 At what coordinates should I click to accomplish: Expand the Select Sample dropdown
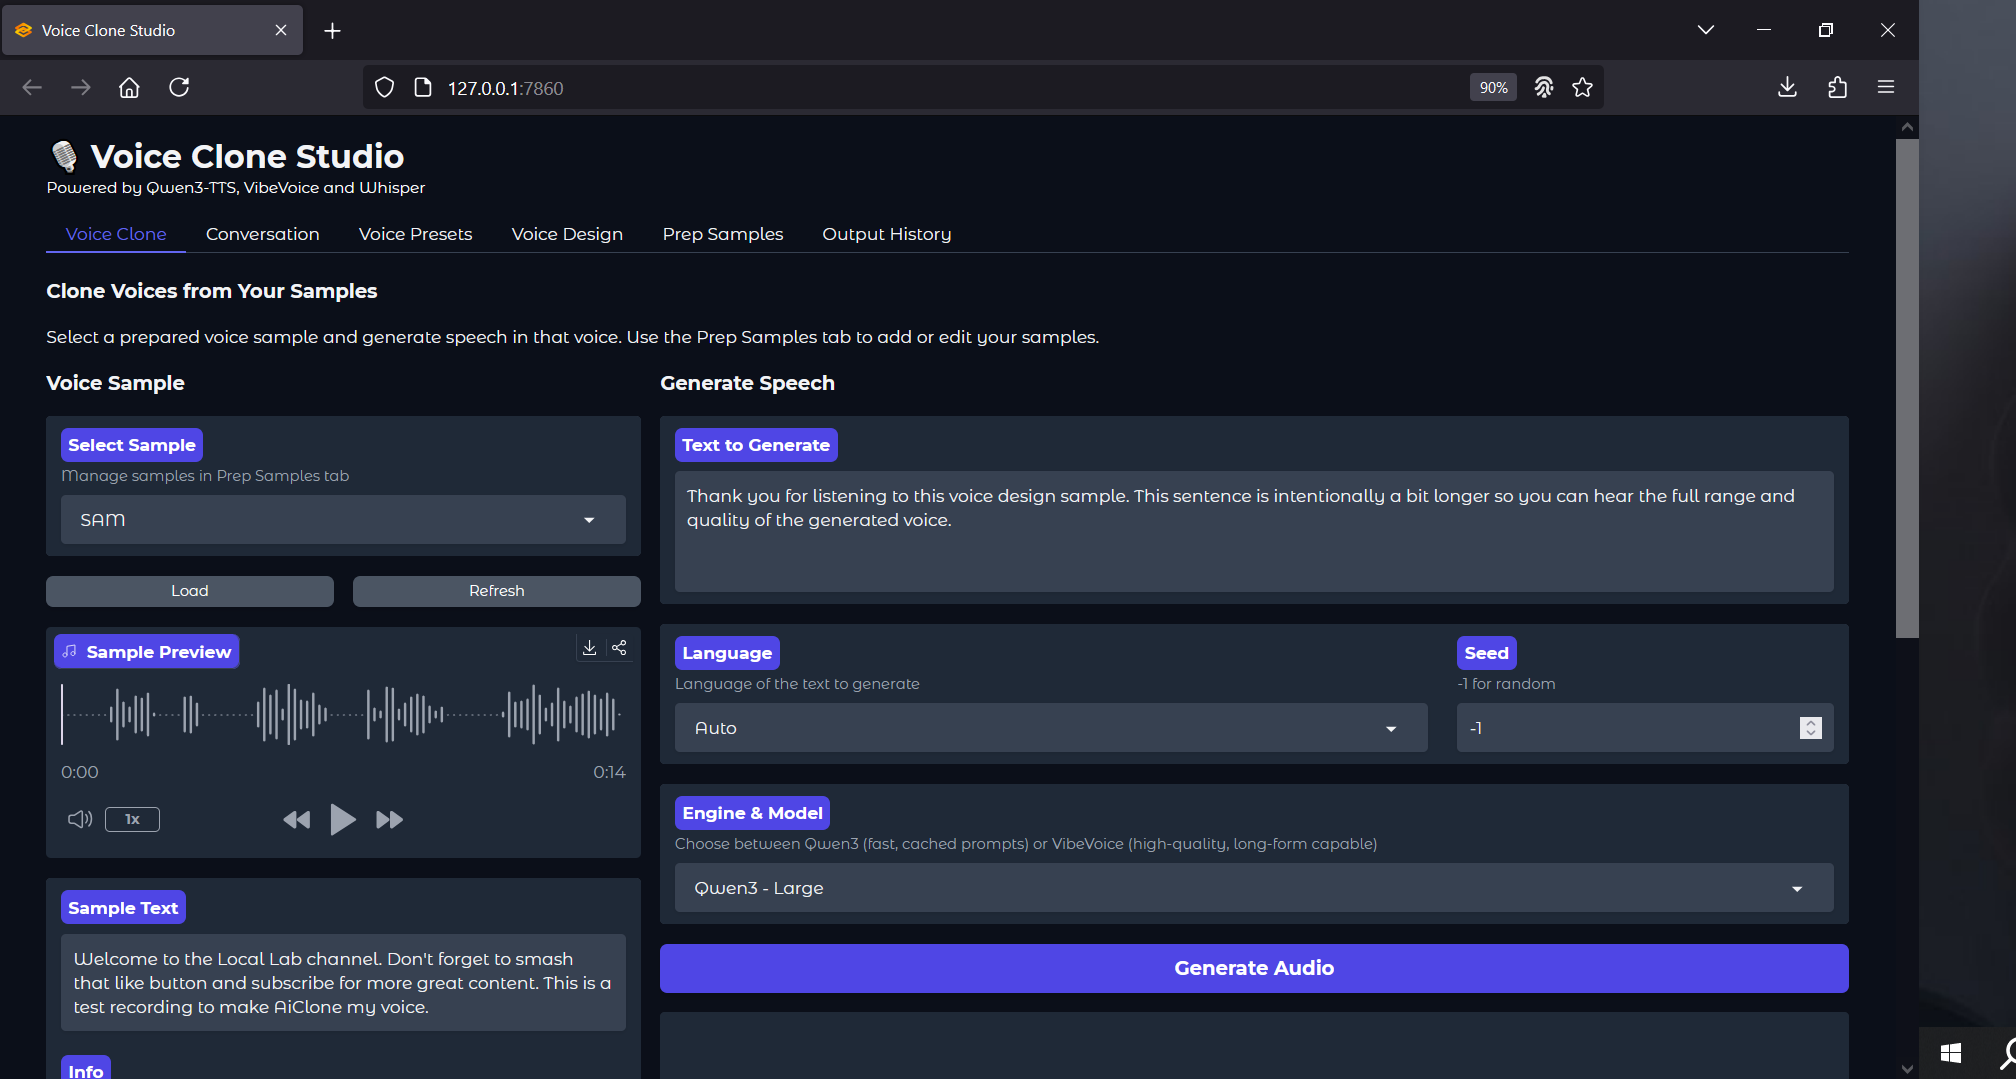[x=343, y=520]
